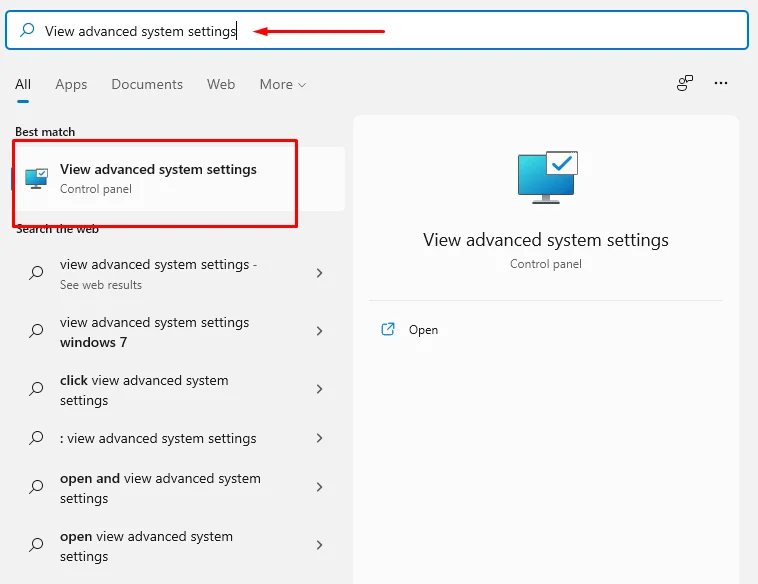
Task: Switch to the Apps tab
Action: click(71, 85)
